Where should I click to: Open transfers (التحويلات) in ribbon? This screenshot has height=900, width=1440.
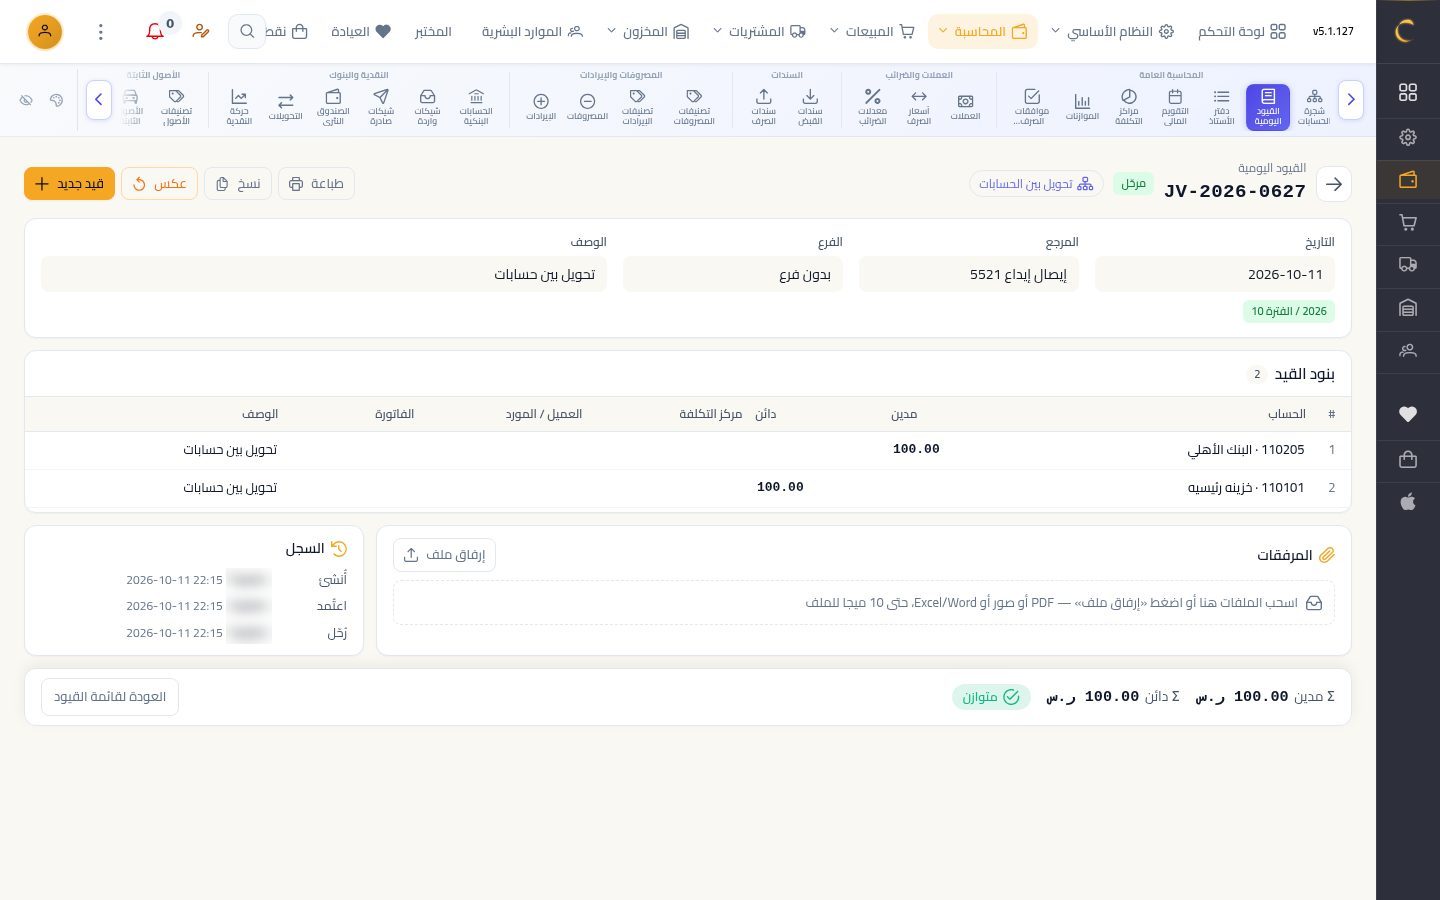point(286,106)
